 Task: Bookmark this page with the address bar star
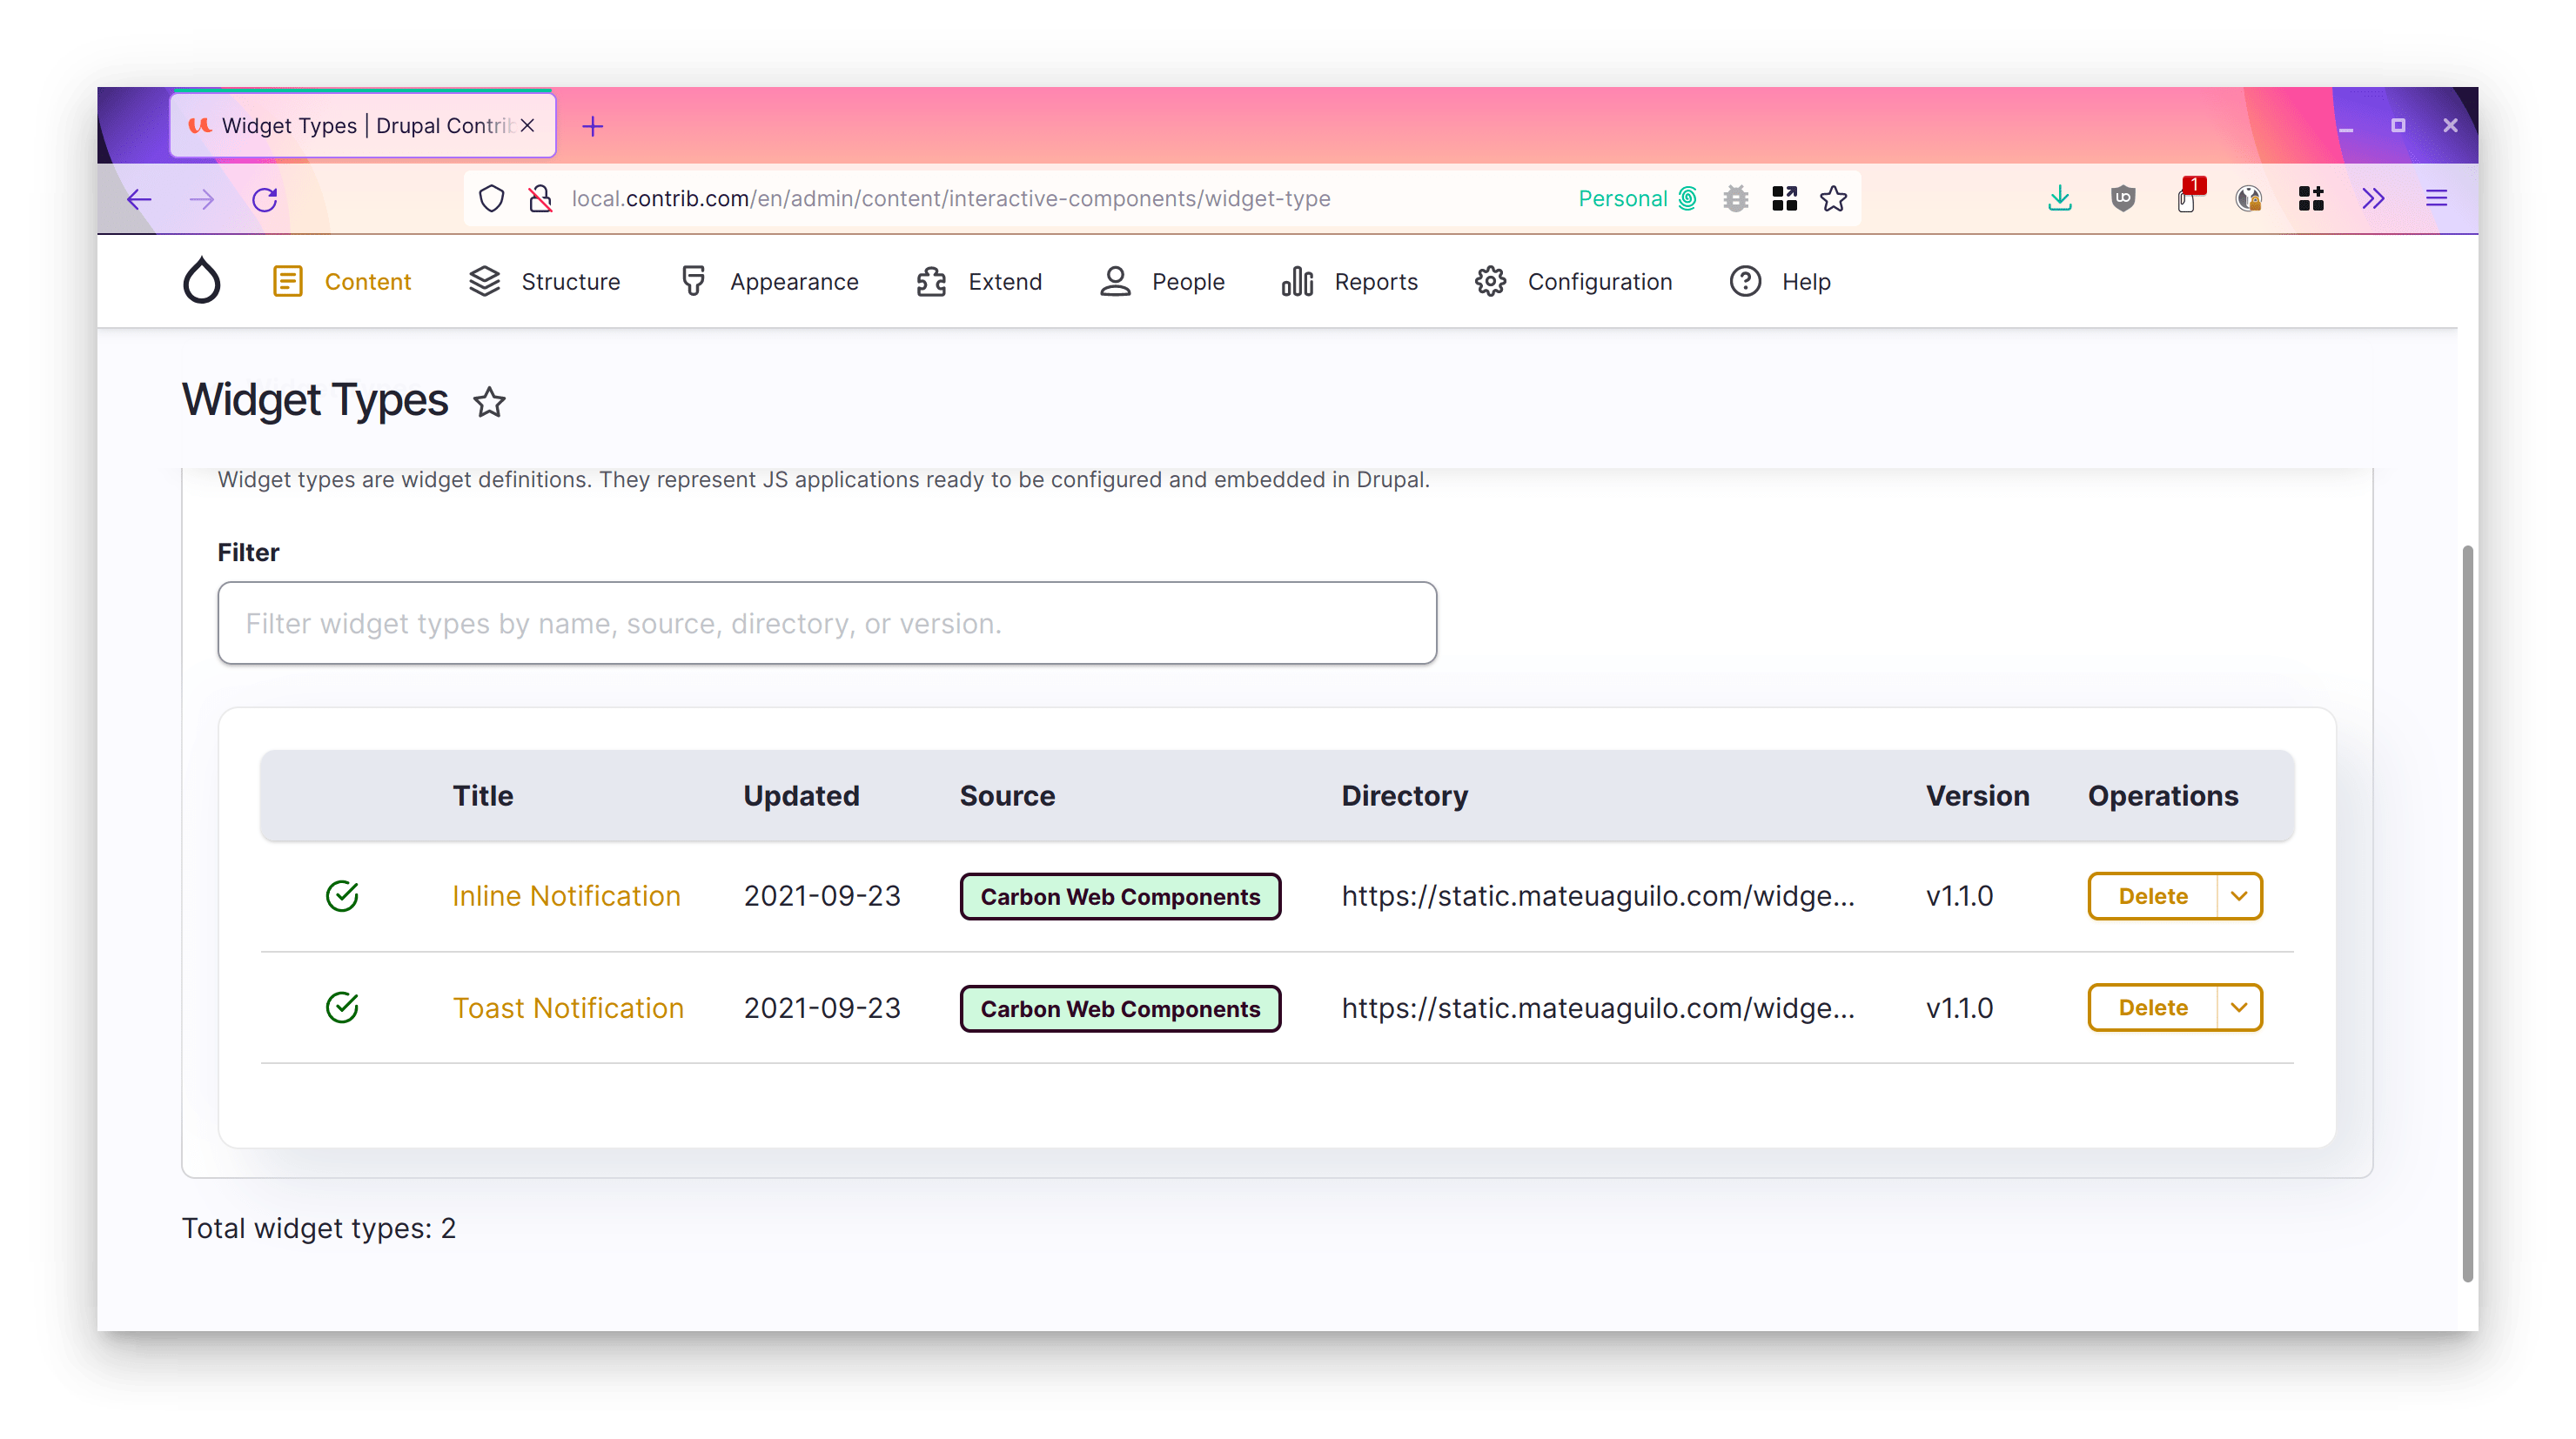tap(1833, 199)
